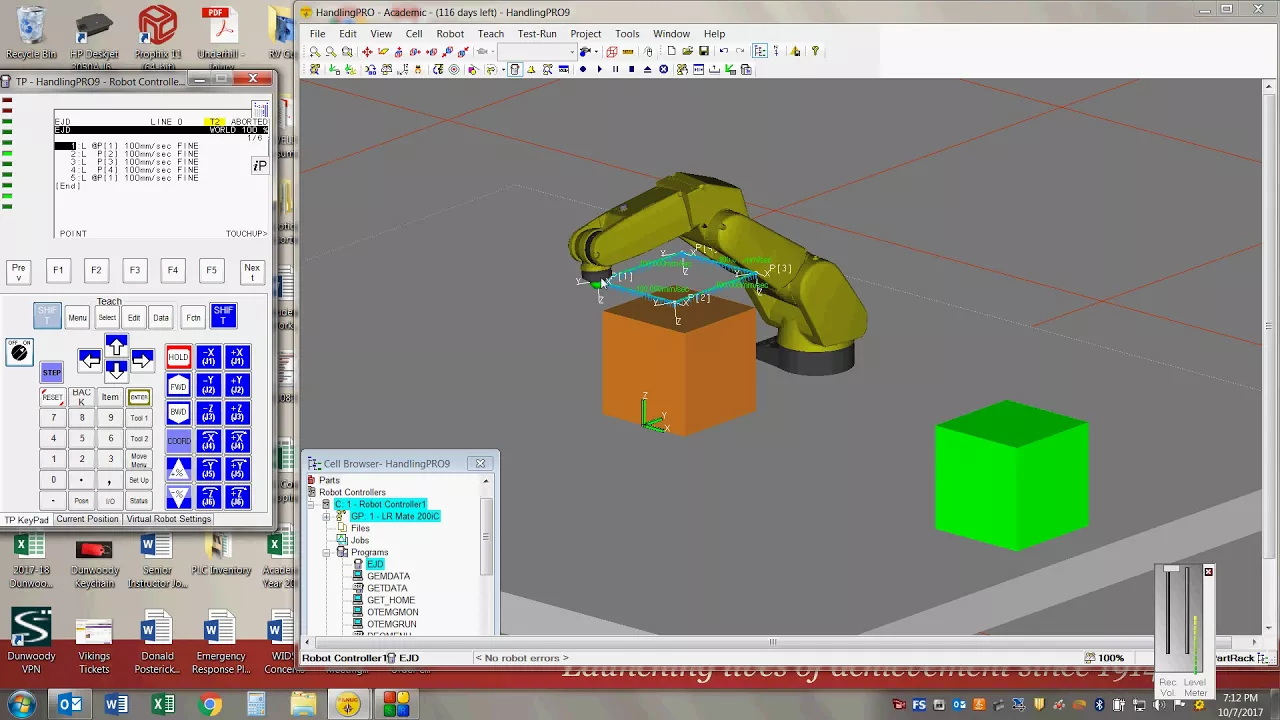Click the F3 softkey on pendant
Viewport: 1280px width, 720px height.
point(134,270)
